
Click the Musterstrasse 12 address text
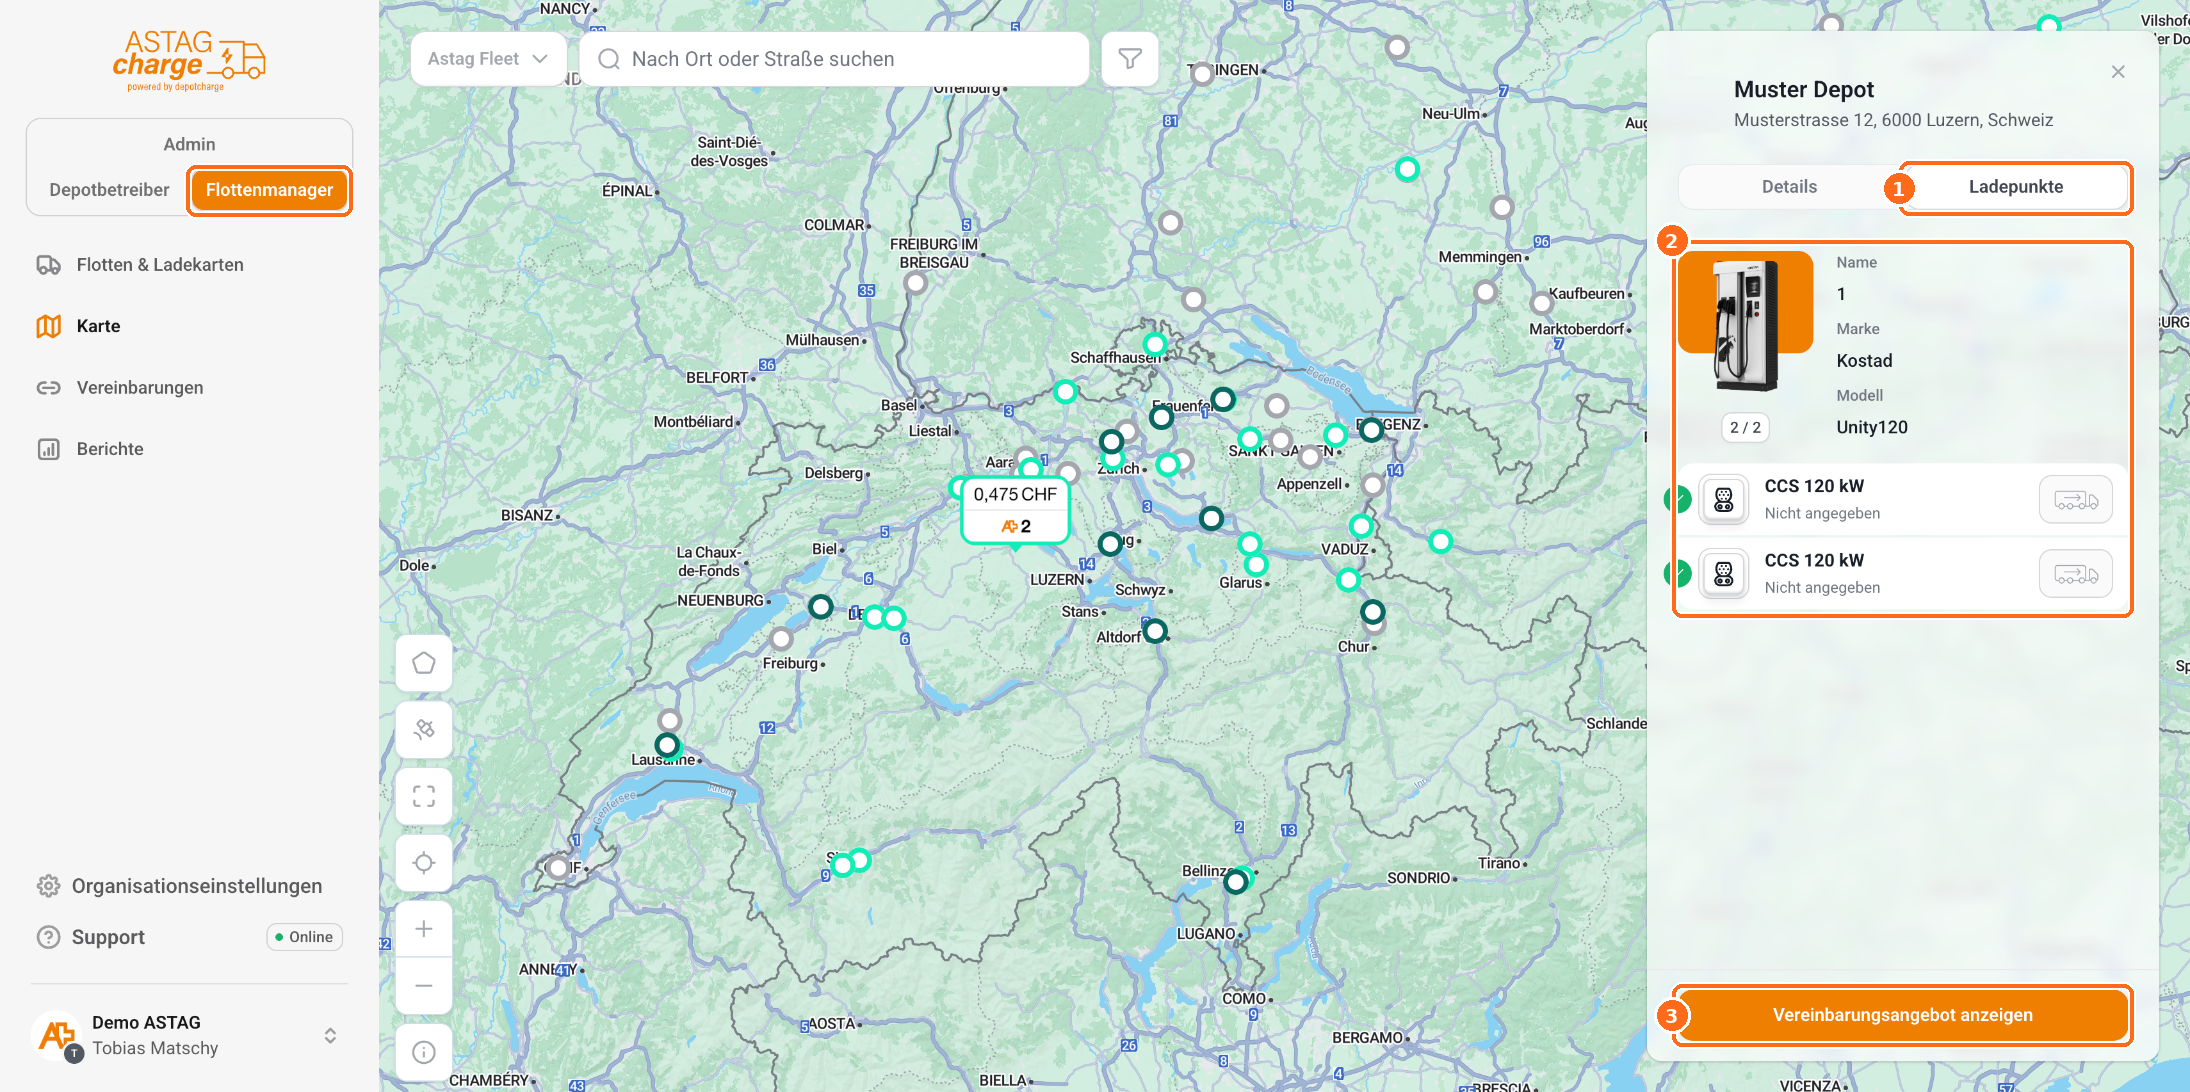[x=1893, y=120]
